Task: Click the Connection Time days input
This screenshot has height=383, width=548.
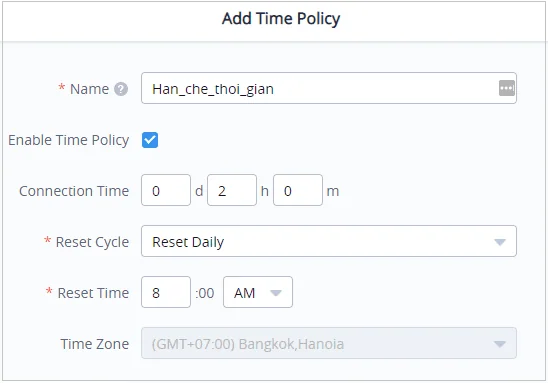Action: coord(166,190)
